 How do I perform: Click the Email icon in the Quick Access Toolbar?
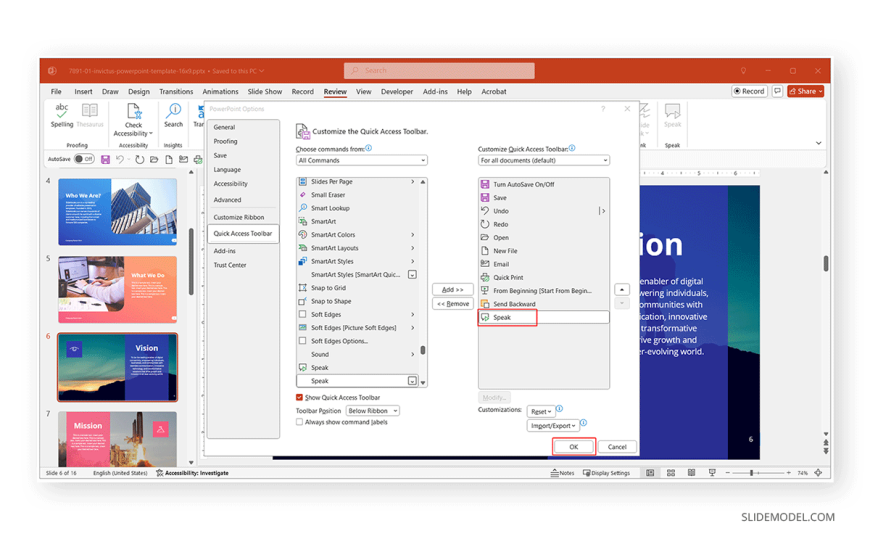click(x=183, y=159)
